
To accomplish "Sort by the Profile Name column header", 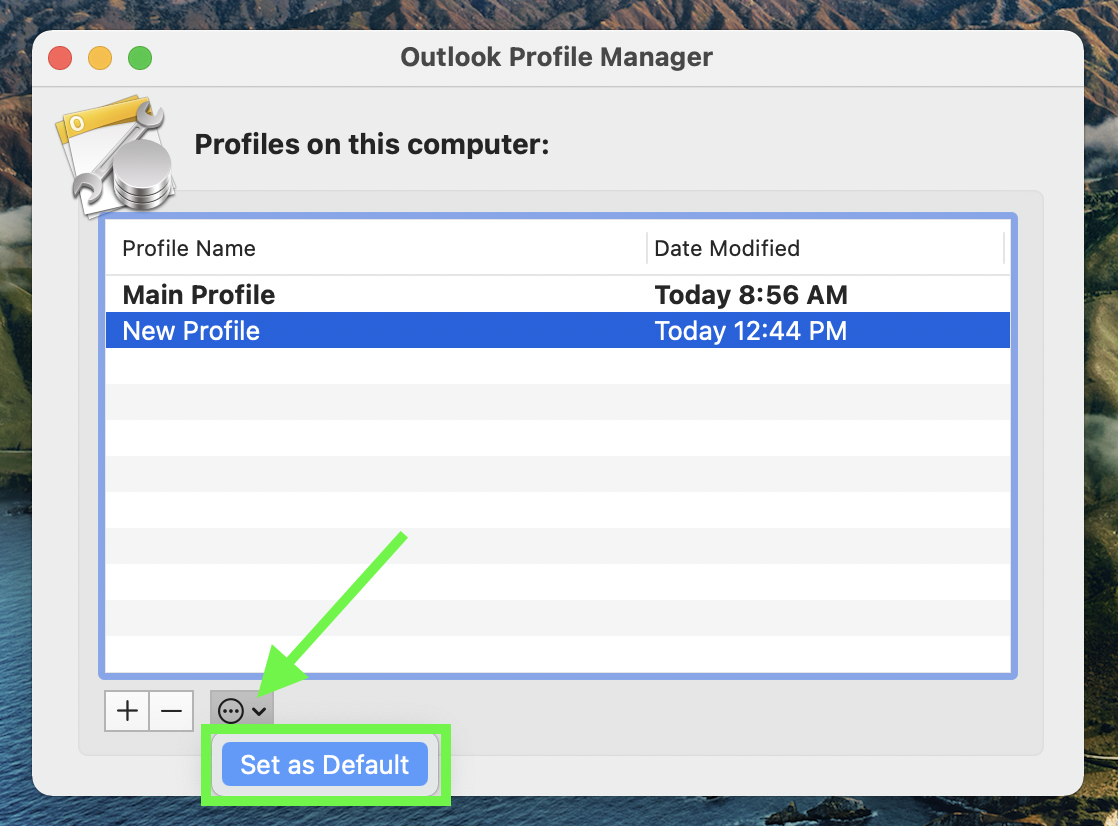I will (x=188, y=248).
